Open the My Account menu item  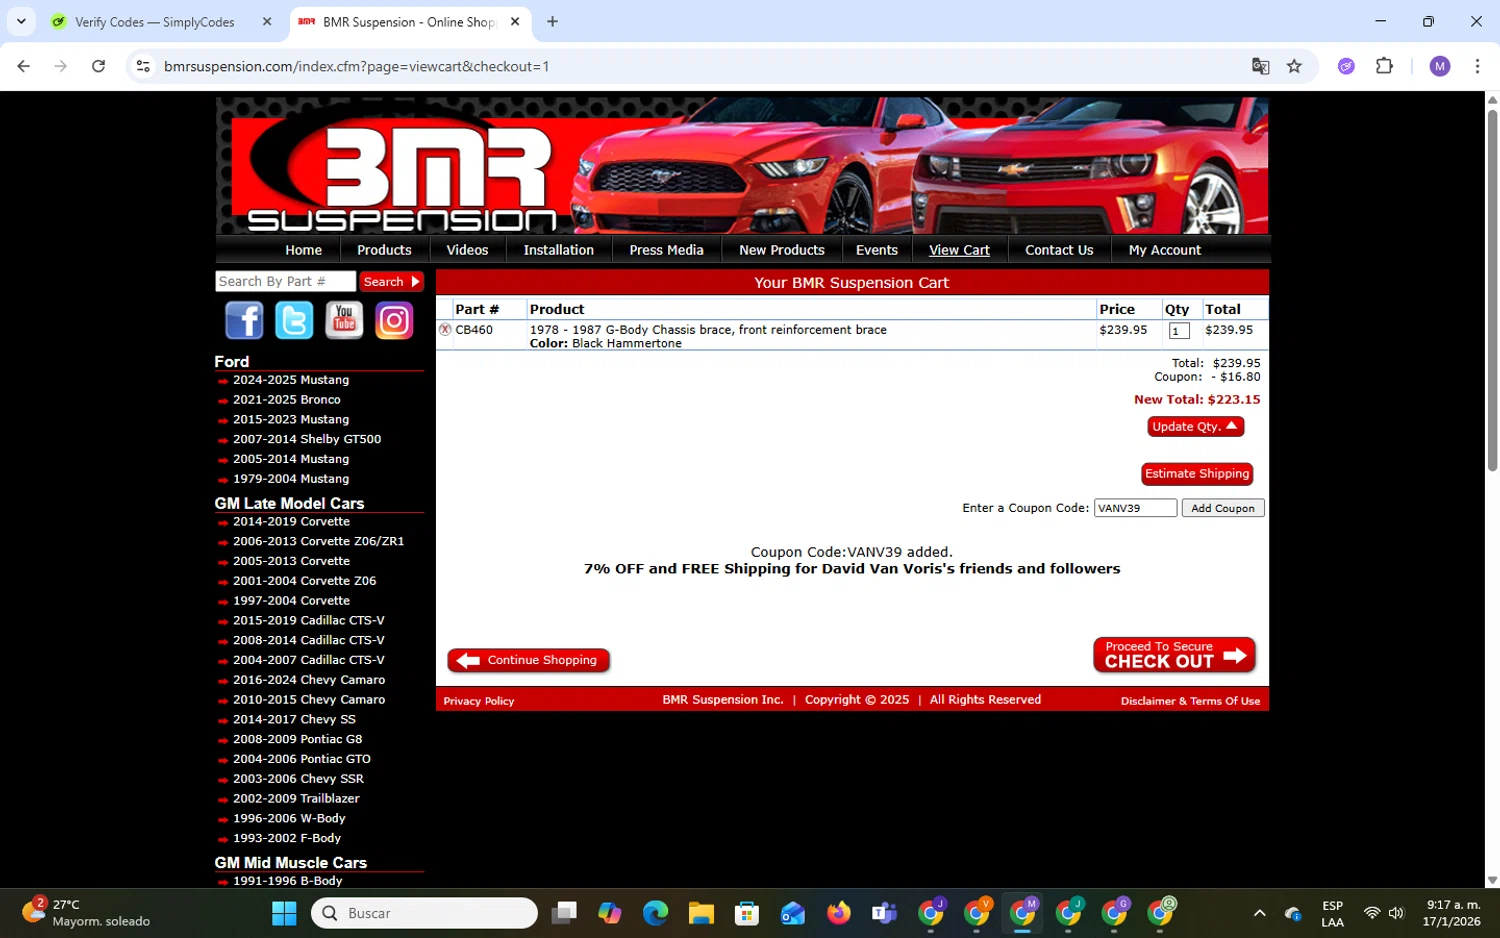[1164, 250]
